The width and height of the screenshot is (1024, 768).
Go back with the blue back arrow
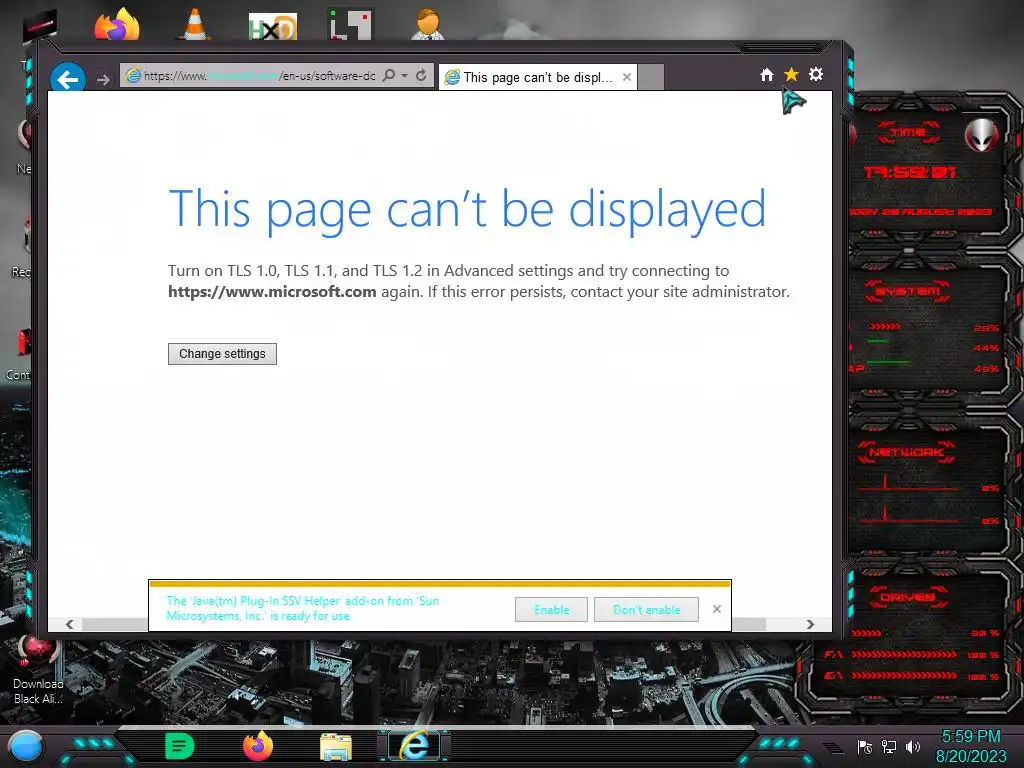[x=68, y=78]
